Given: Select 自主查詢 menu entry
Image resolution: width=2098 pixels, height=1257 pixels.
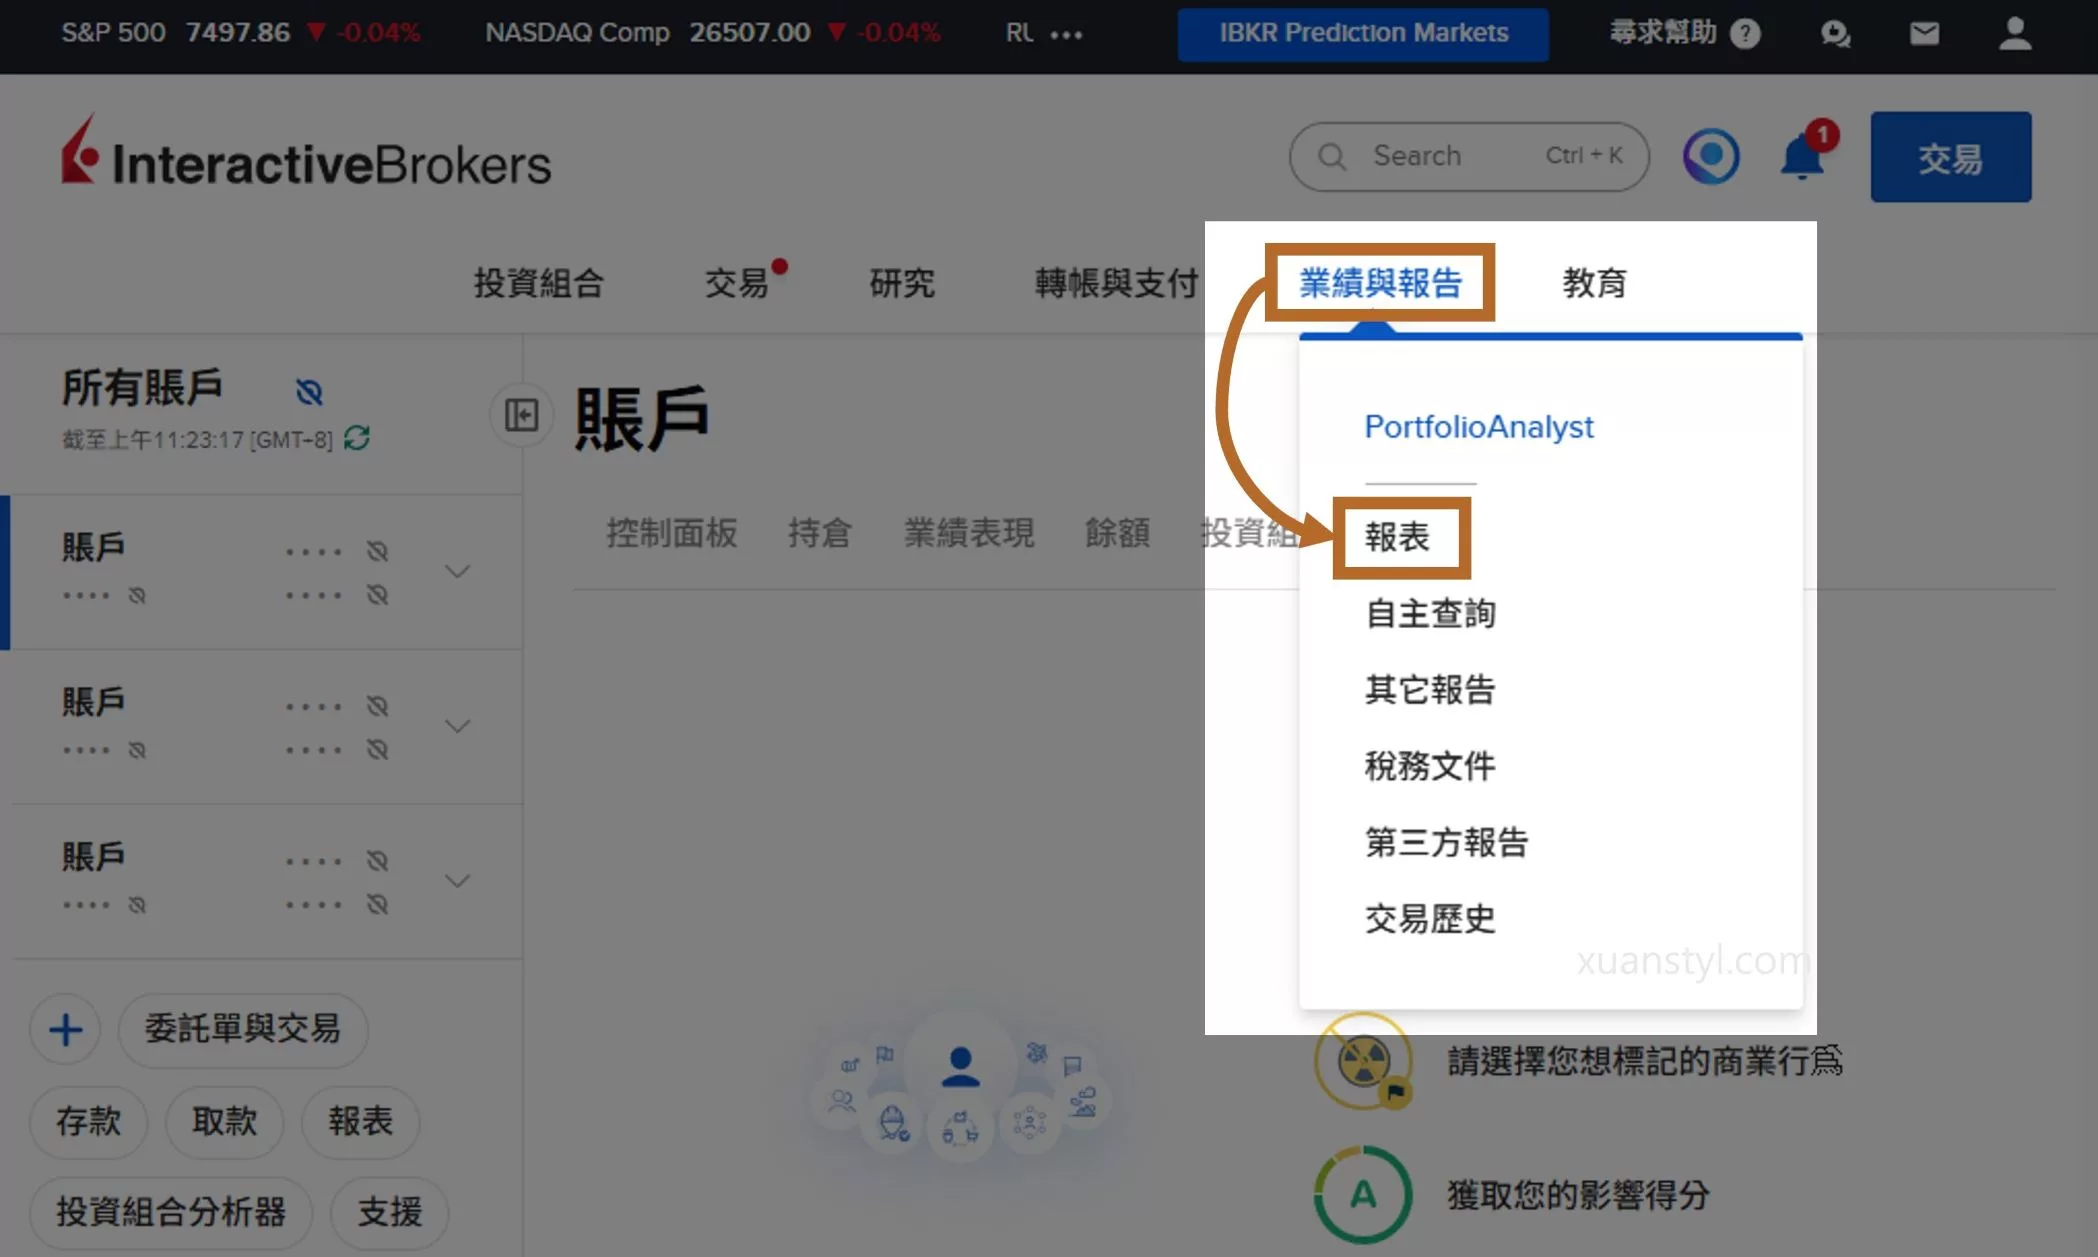Looking at the screenshot, I should (1430, 613).
